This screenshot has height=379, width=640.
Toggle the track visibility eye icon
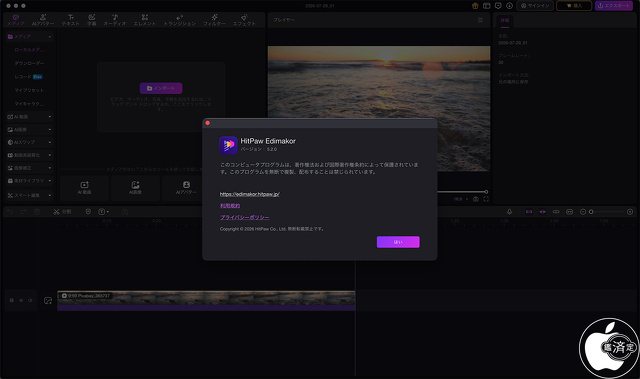21,300
